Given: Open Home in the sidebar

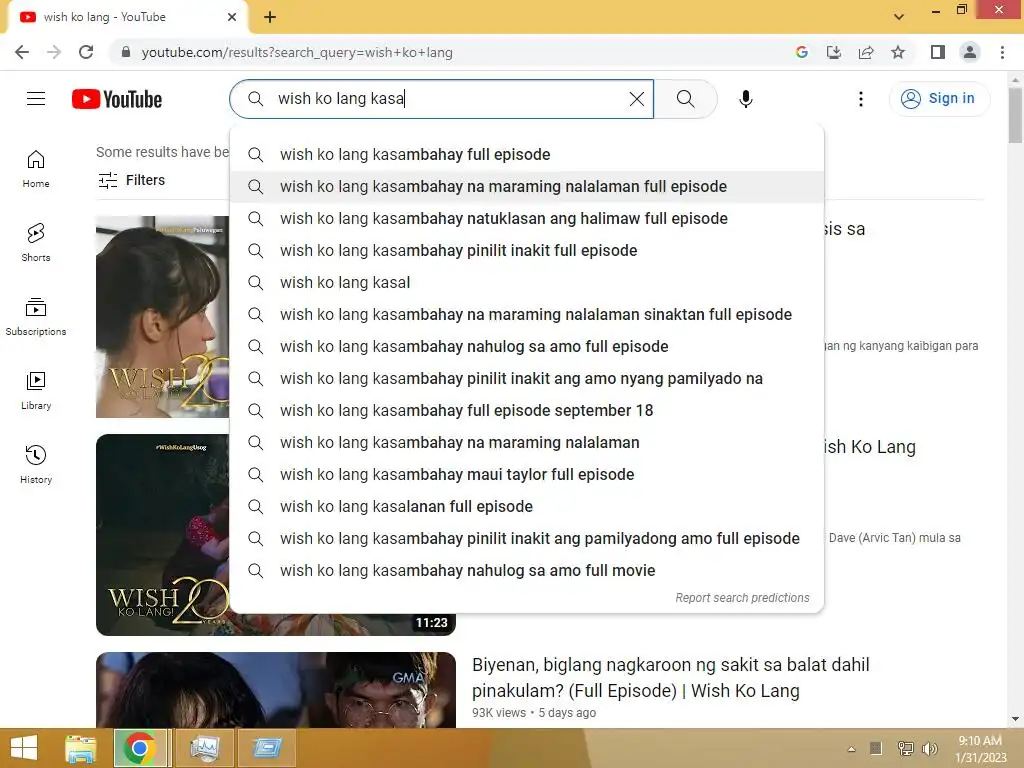Looking at the screenshot, I should [36, 168].
